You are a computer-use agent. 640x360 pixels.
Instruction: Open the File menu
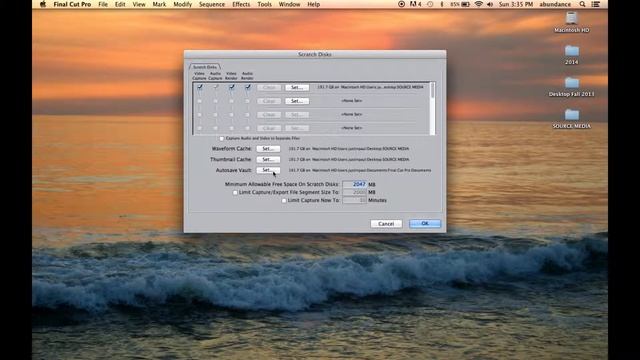[103, 4]
